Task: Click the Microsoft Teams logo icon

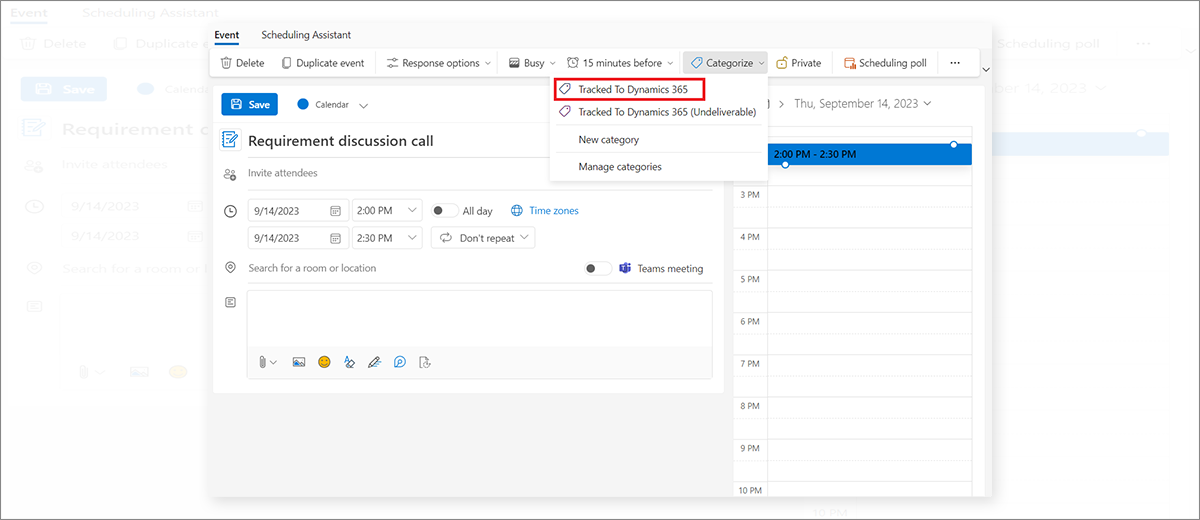Action: (625, 268)
